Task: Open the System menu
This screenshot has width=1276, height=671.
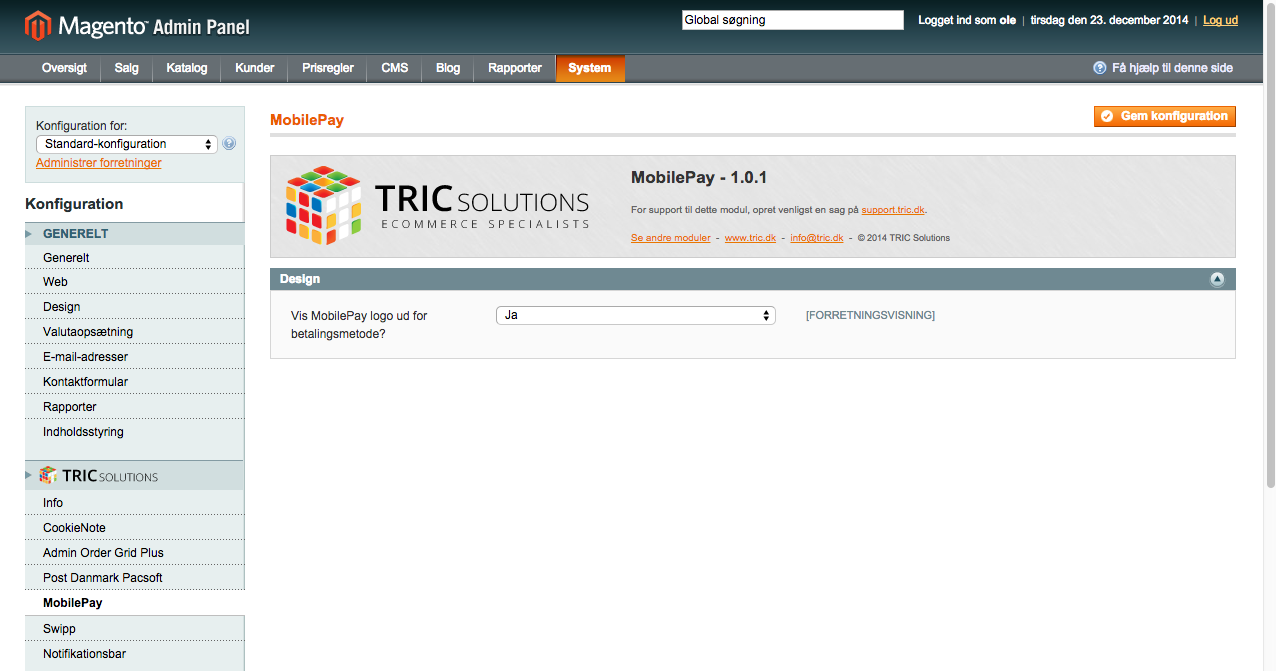Action: tap(589, 68)
